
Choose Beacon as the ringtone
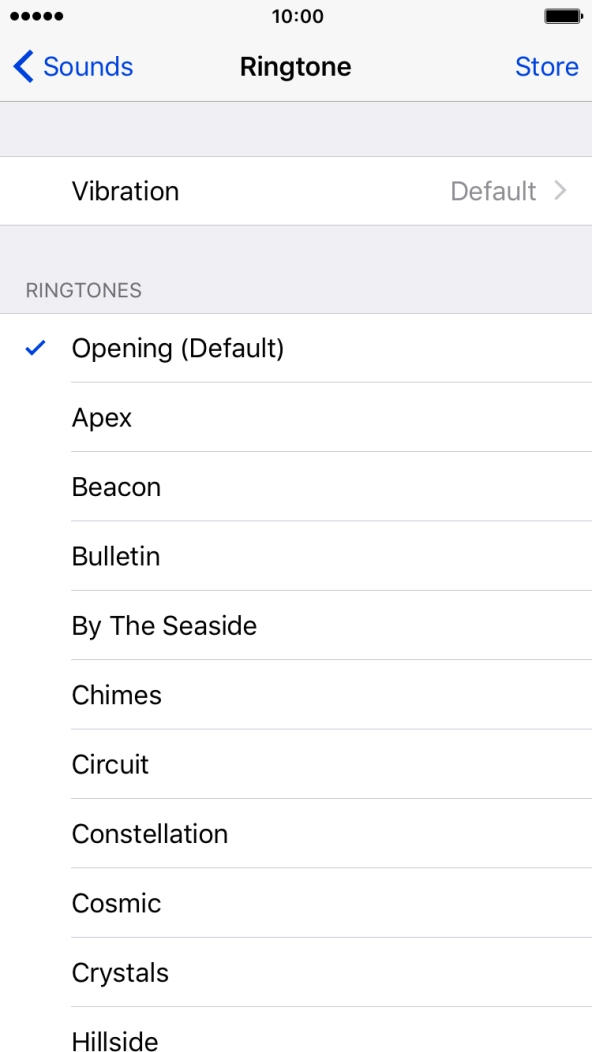(x=117, y=487)
